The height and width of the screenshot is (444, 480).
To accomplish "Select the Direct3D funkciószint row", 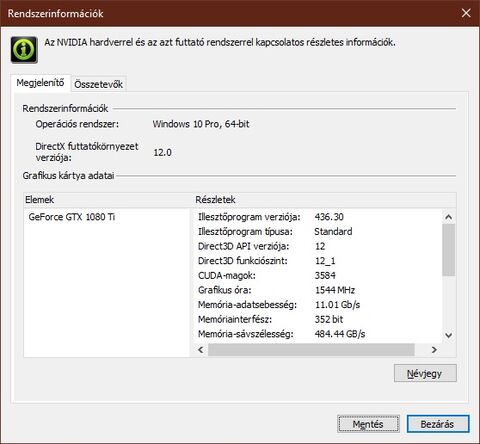I will 318,261.
